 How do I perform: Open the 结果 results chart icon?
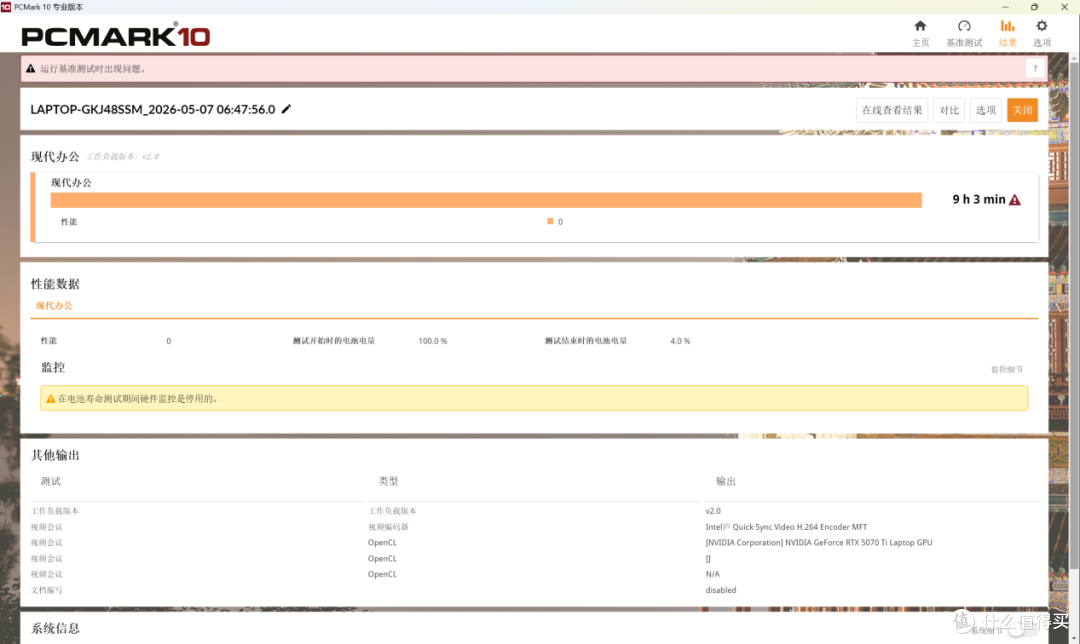(1007, 26)
